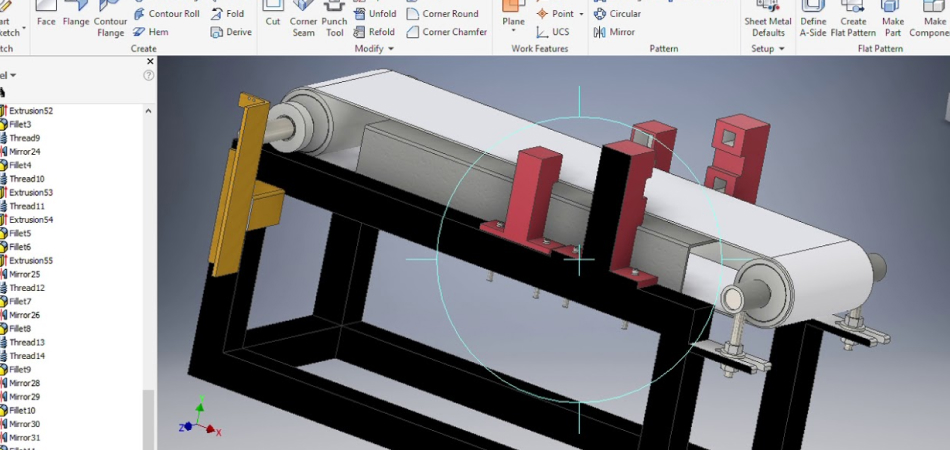Select the Contour Roll tool
This screenshot has height=450, width=950.
tap(166, 14)
